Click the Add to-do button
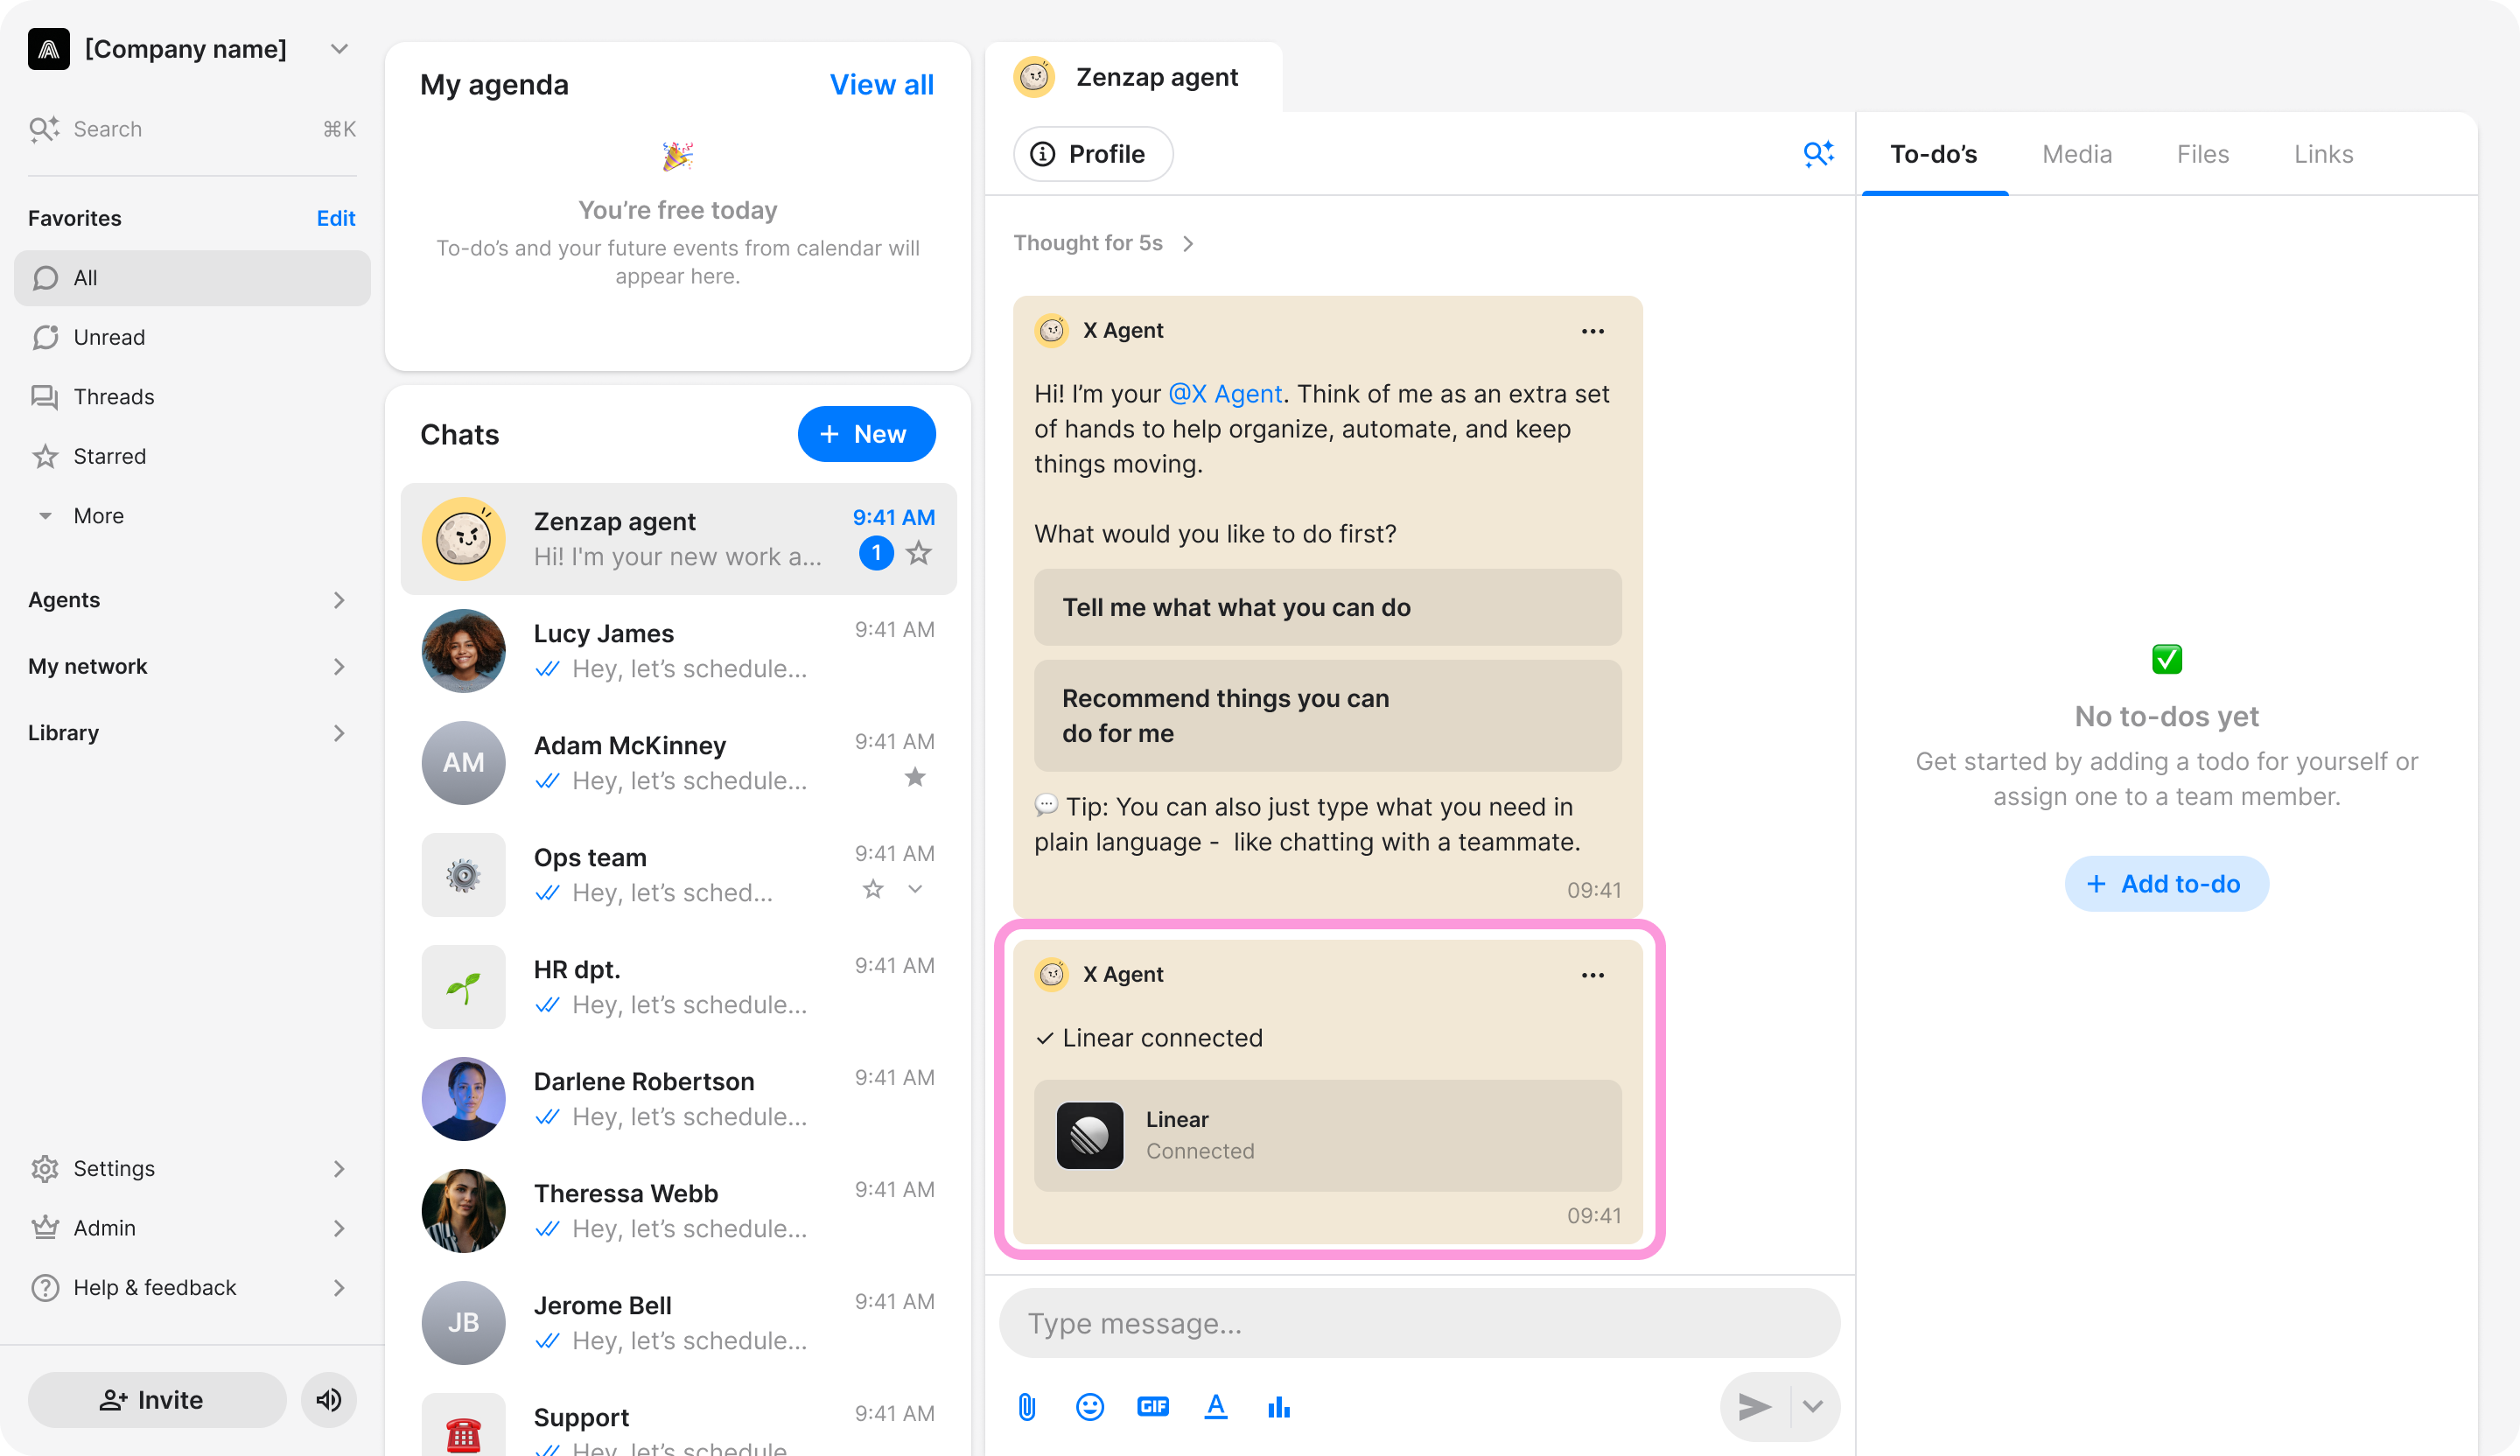The width and height of the screenshot is (2520, 1456). (x=2166, y=884)
